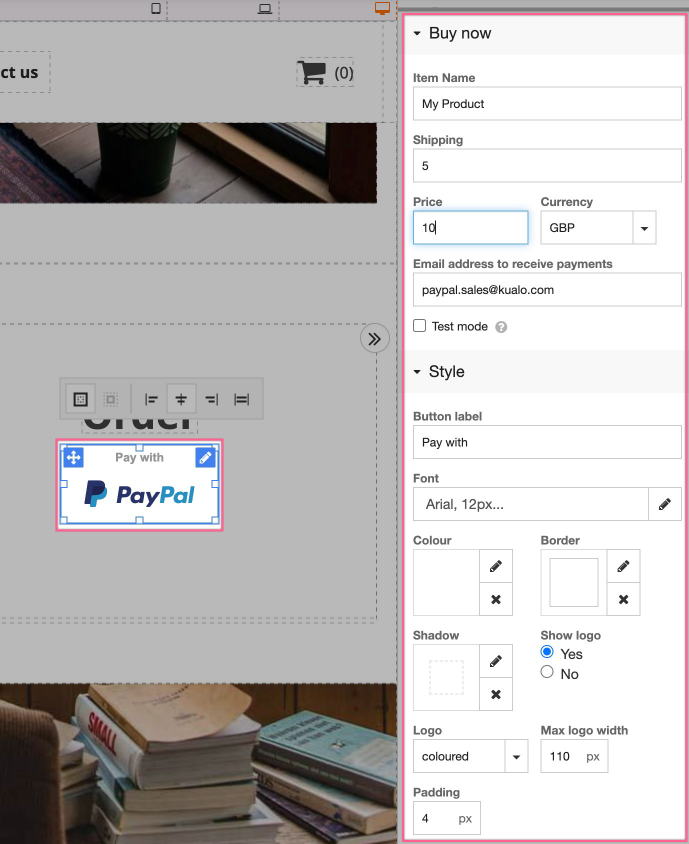This screenshot has height=844, width=689.
Task: Click the Button label field
Action: [547, 442]
